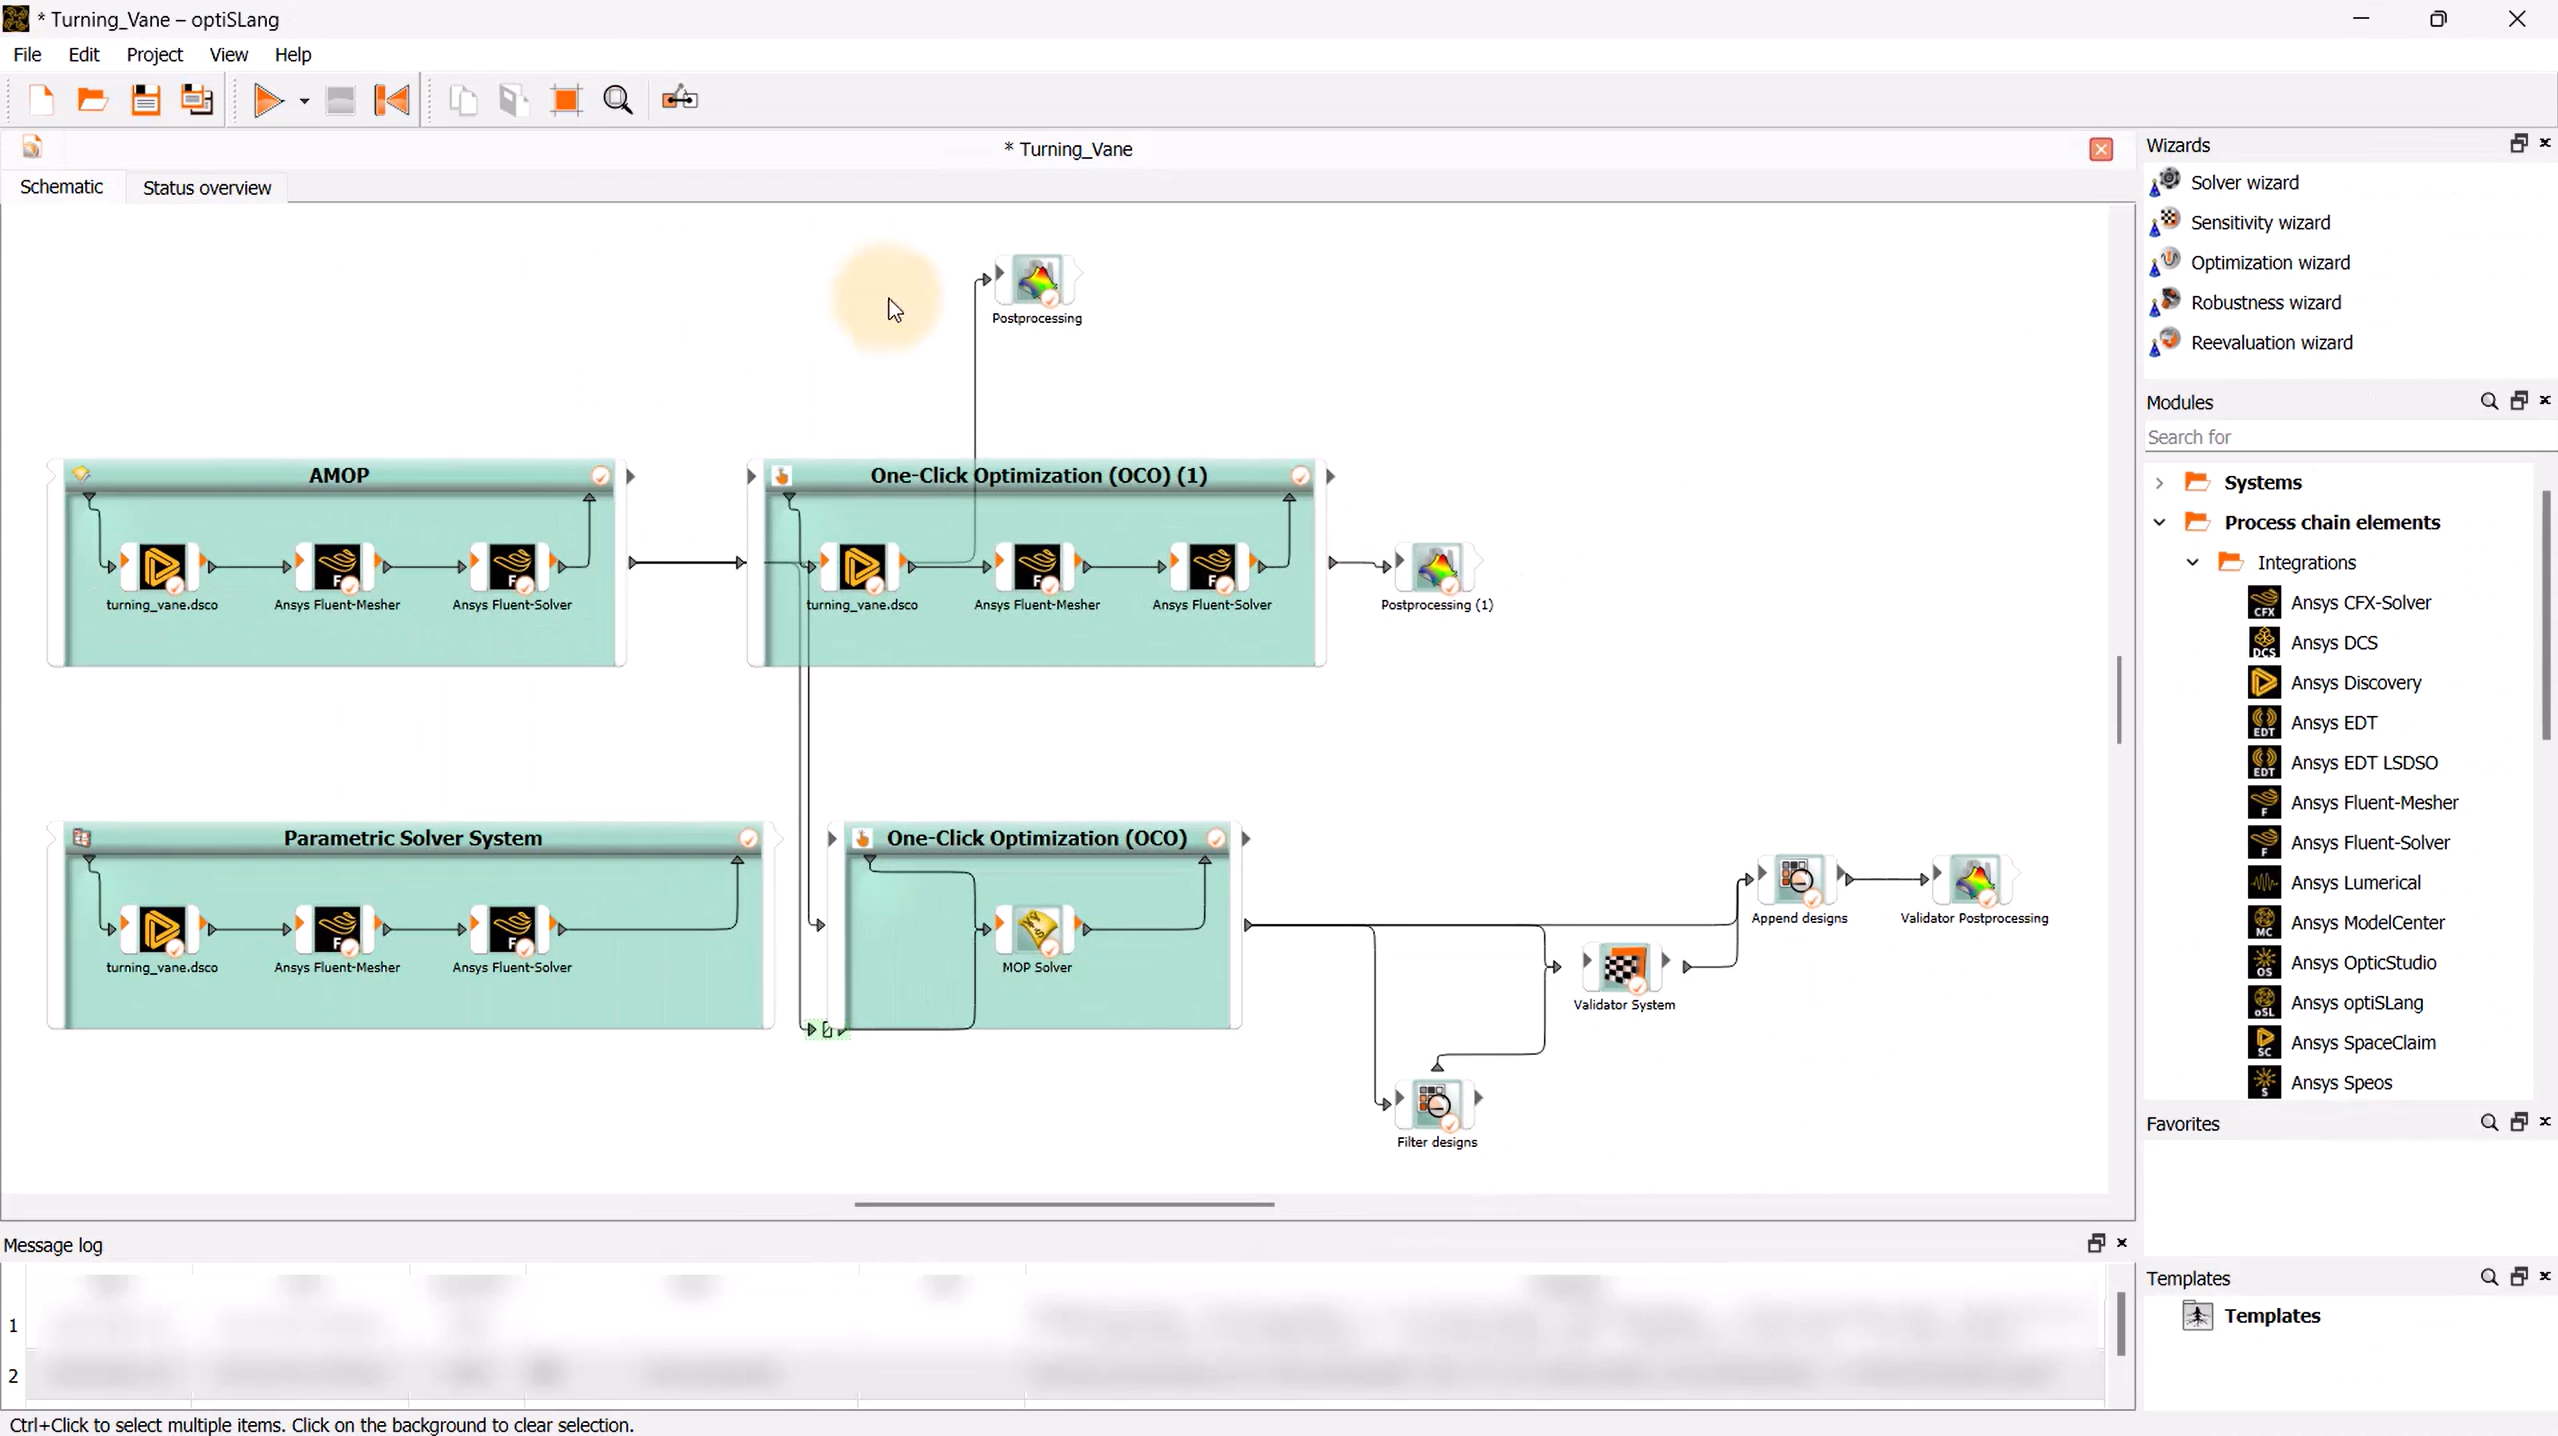Screen dimensions: 2558x1436
Task: Select Ansys Fluent-Mesher node in Parametric Solver System
Action: click(x=337, y=930)
